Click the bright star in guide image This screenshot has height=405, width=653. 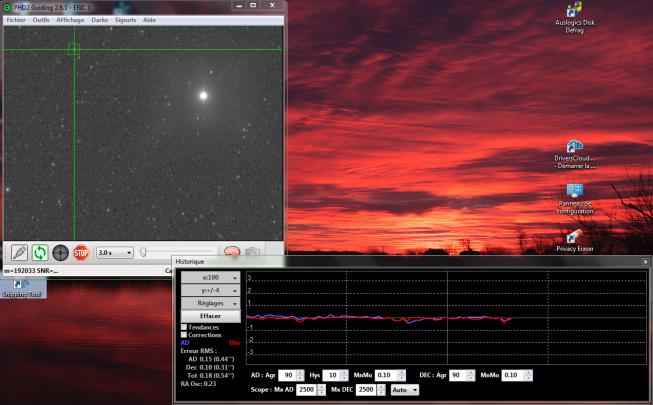[x=203, y=95]
